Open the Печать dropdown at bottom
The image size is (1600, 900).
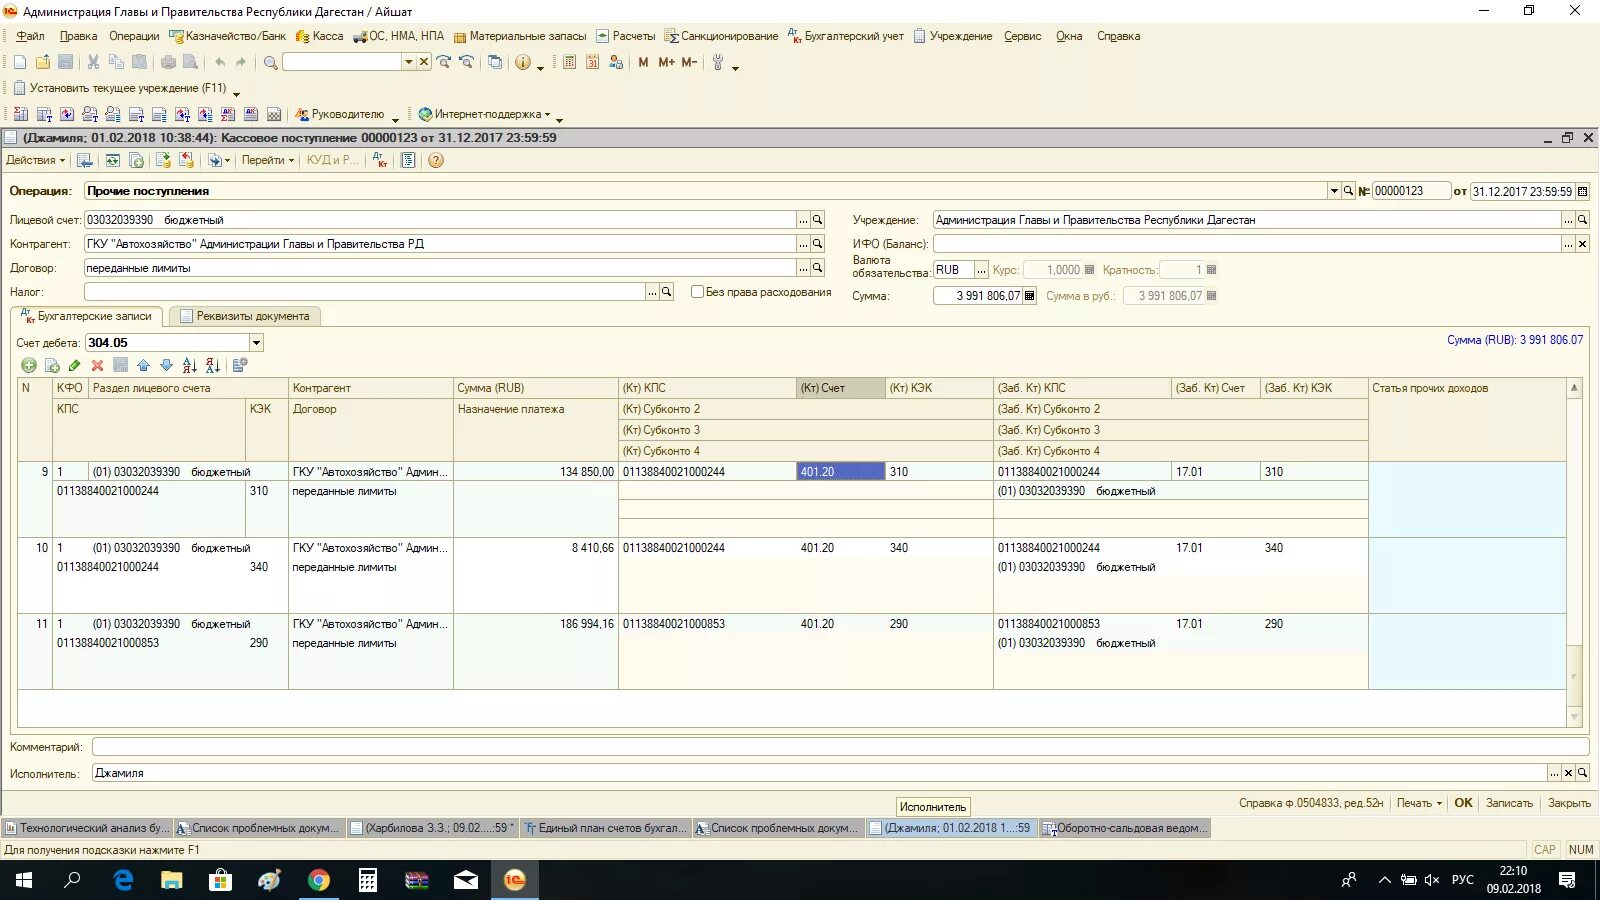click(x=1419, y=803)
